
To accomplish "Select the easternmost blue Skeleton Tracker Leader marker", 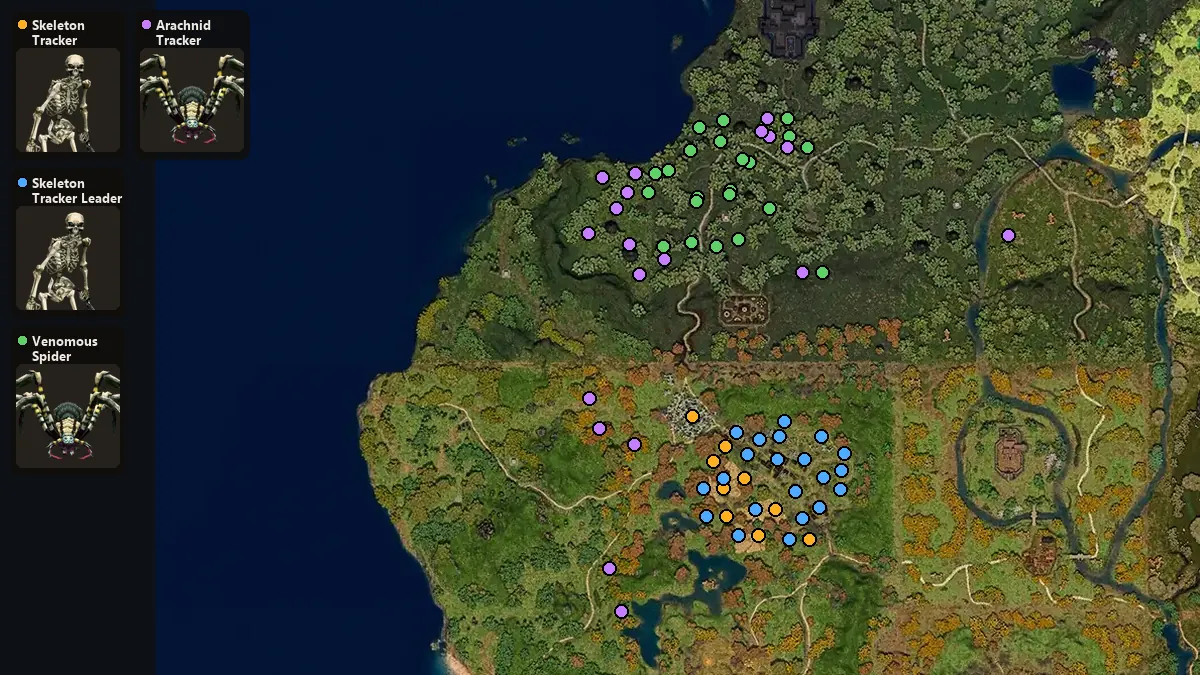I will pos(844,453).
